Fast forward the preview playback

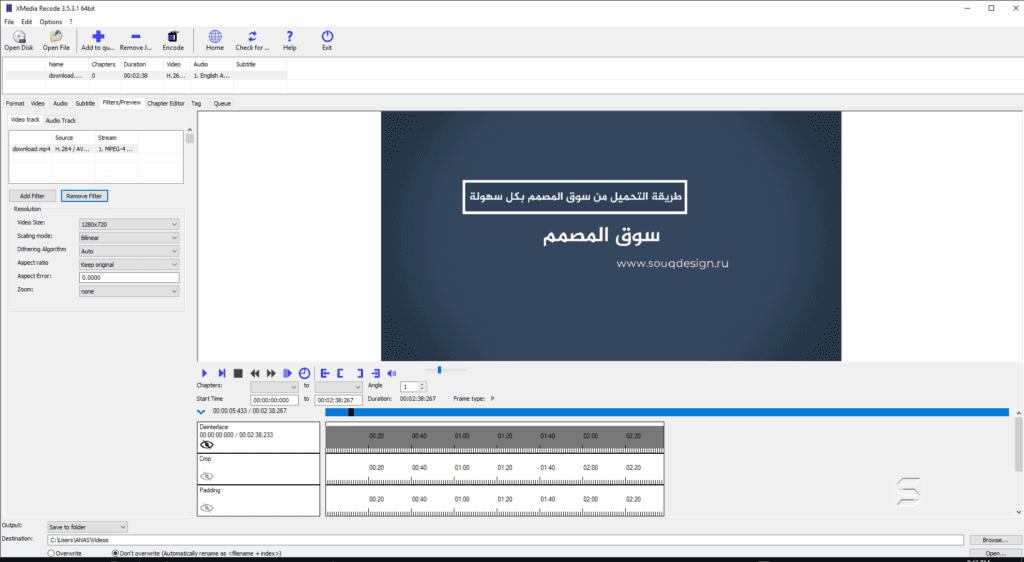point(271,373)
